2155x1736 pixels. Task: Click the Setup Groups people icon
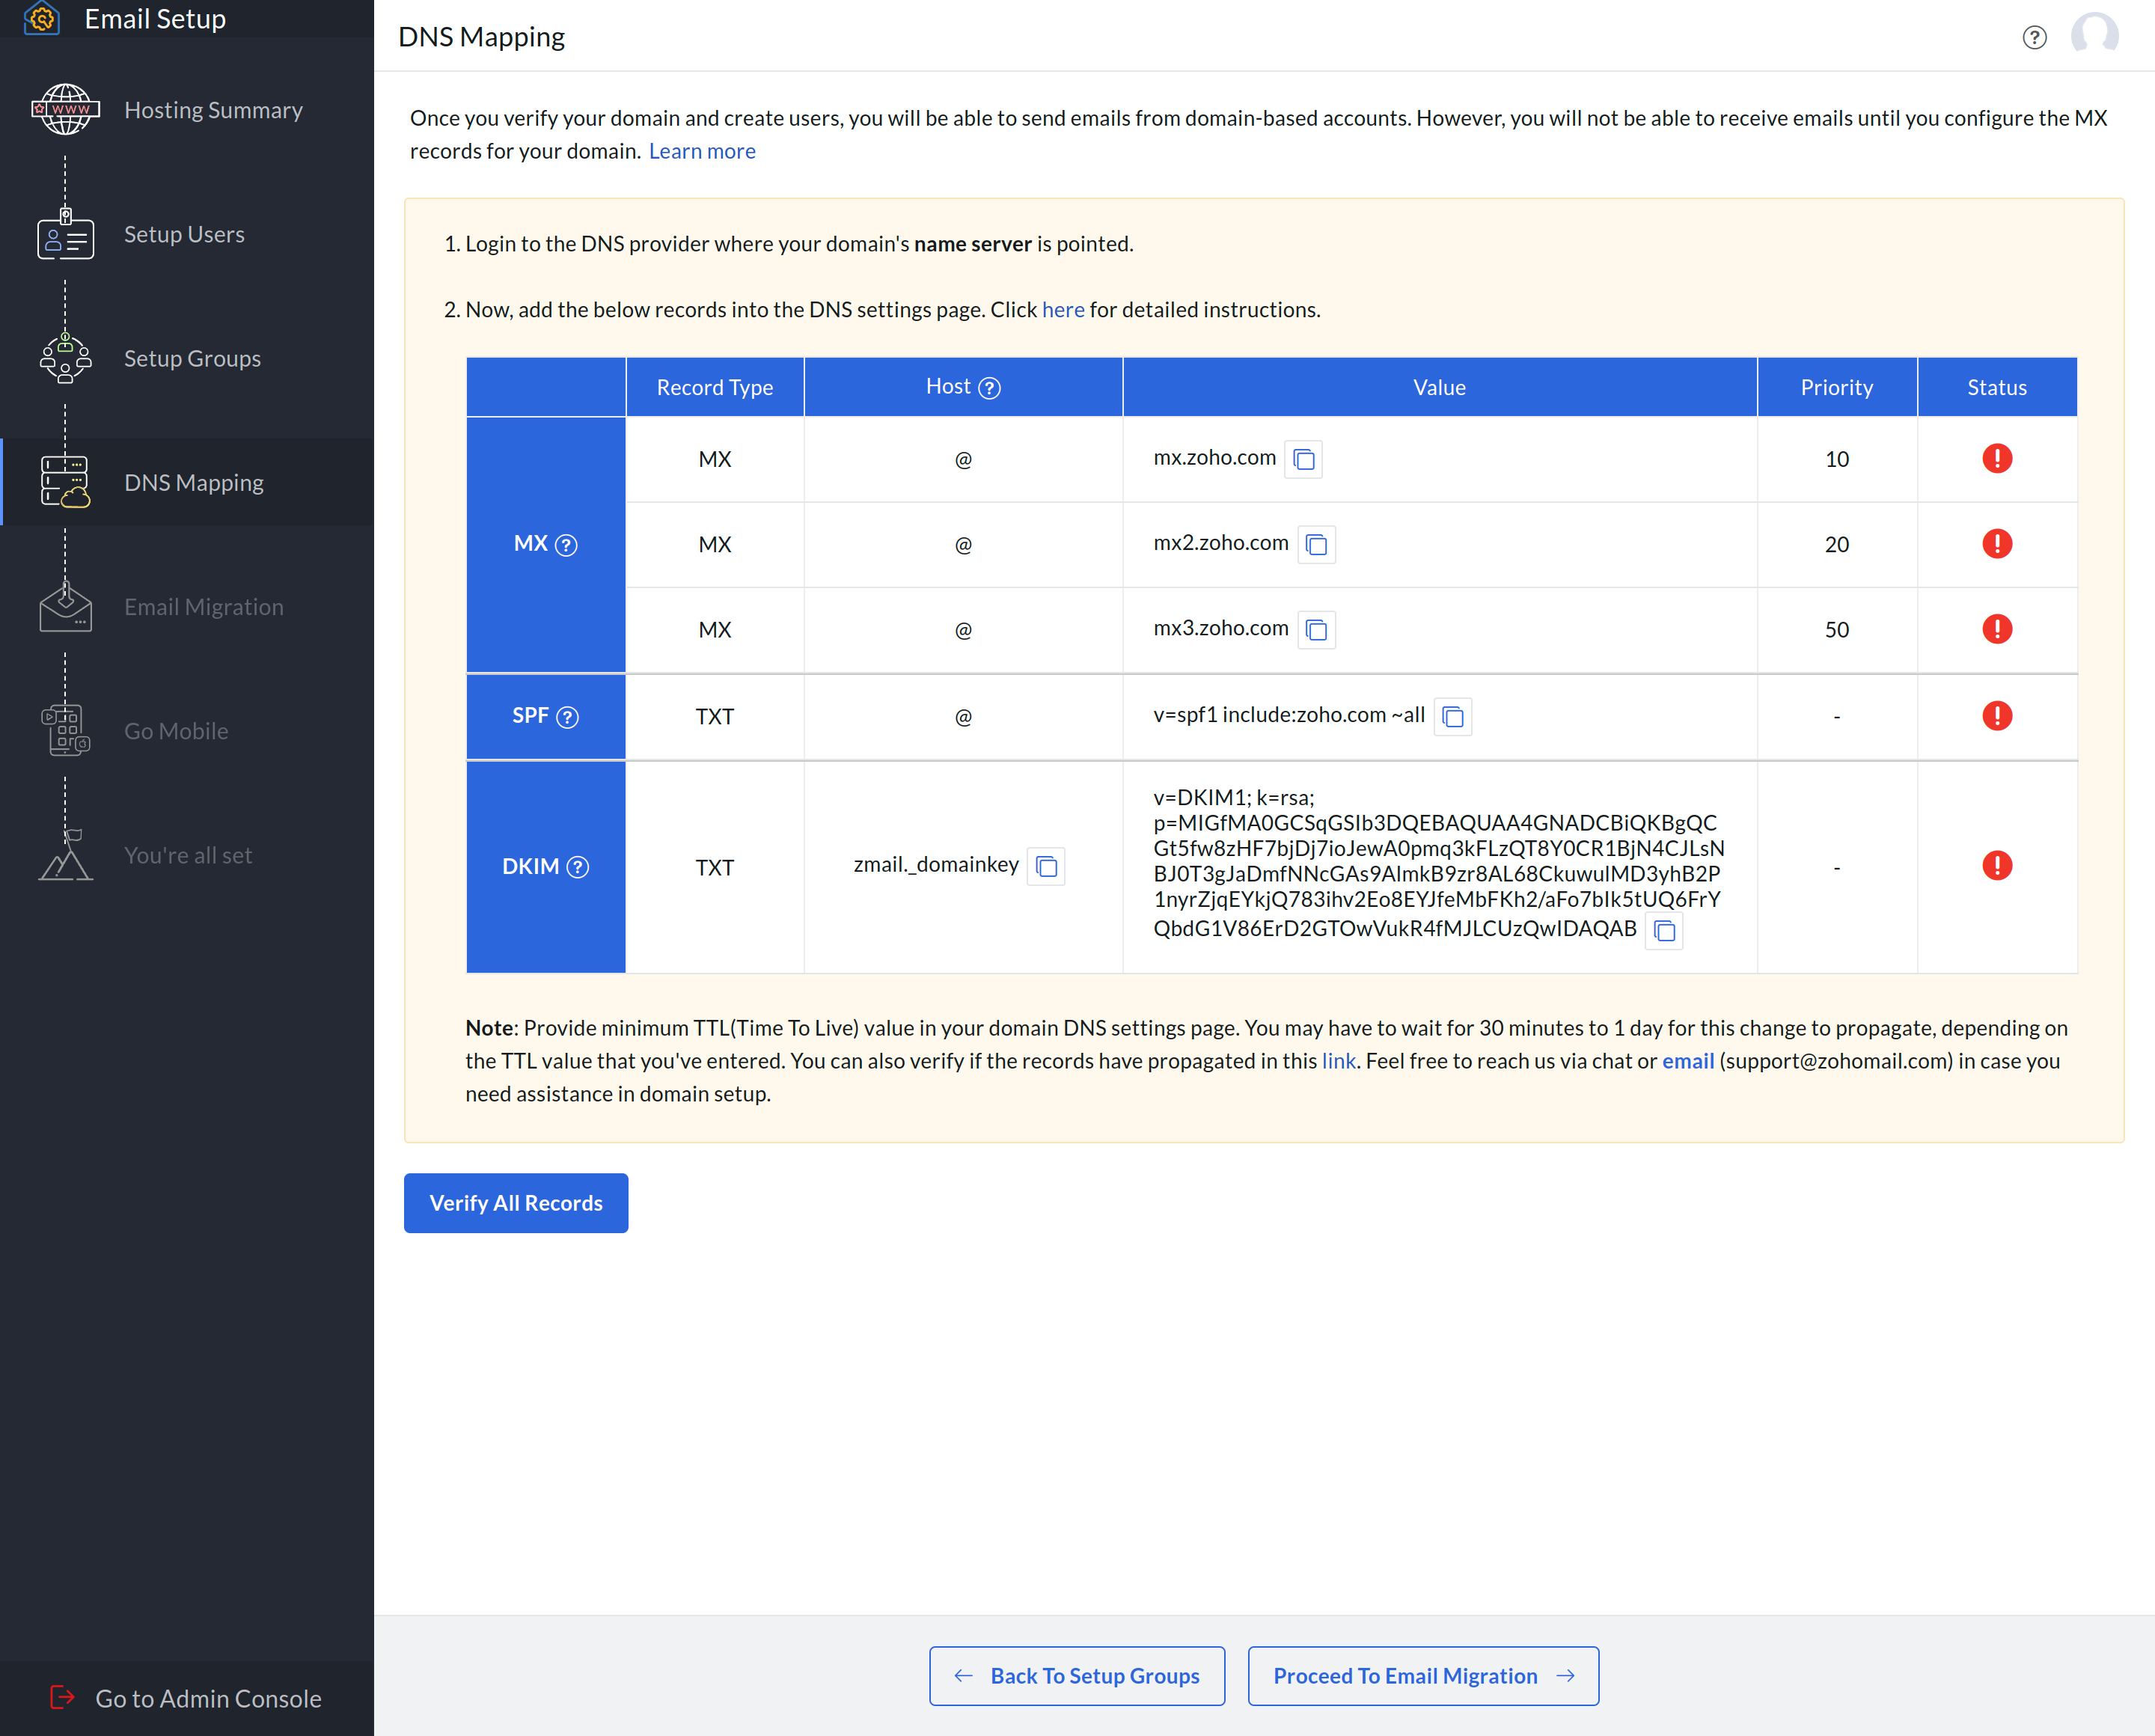pyautogui.click(x=66, y=358)
